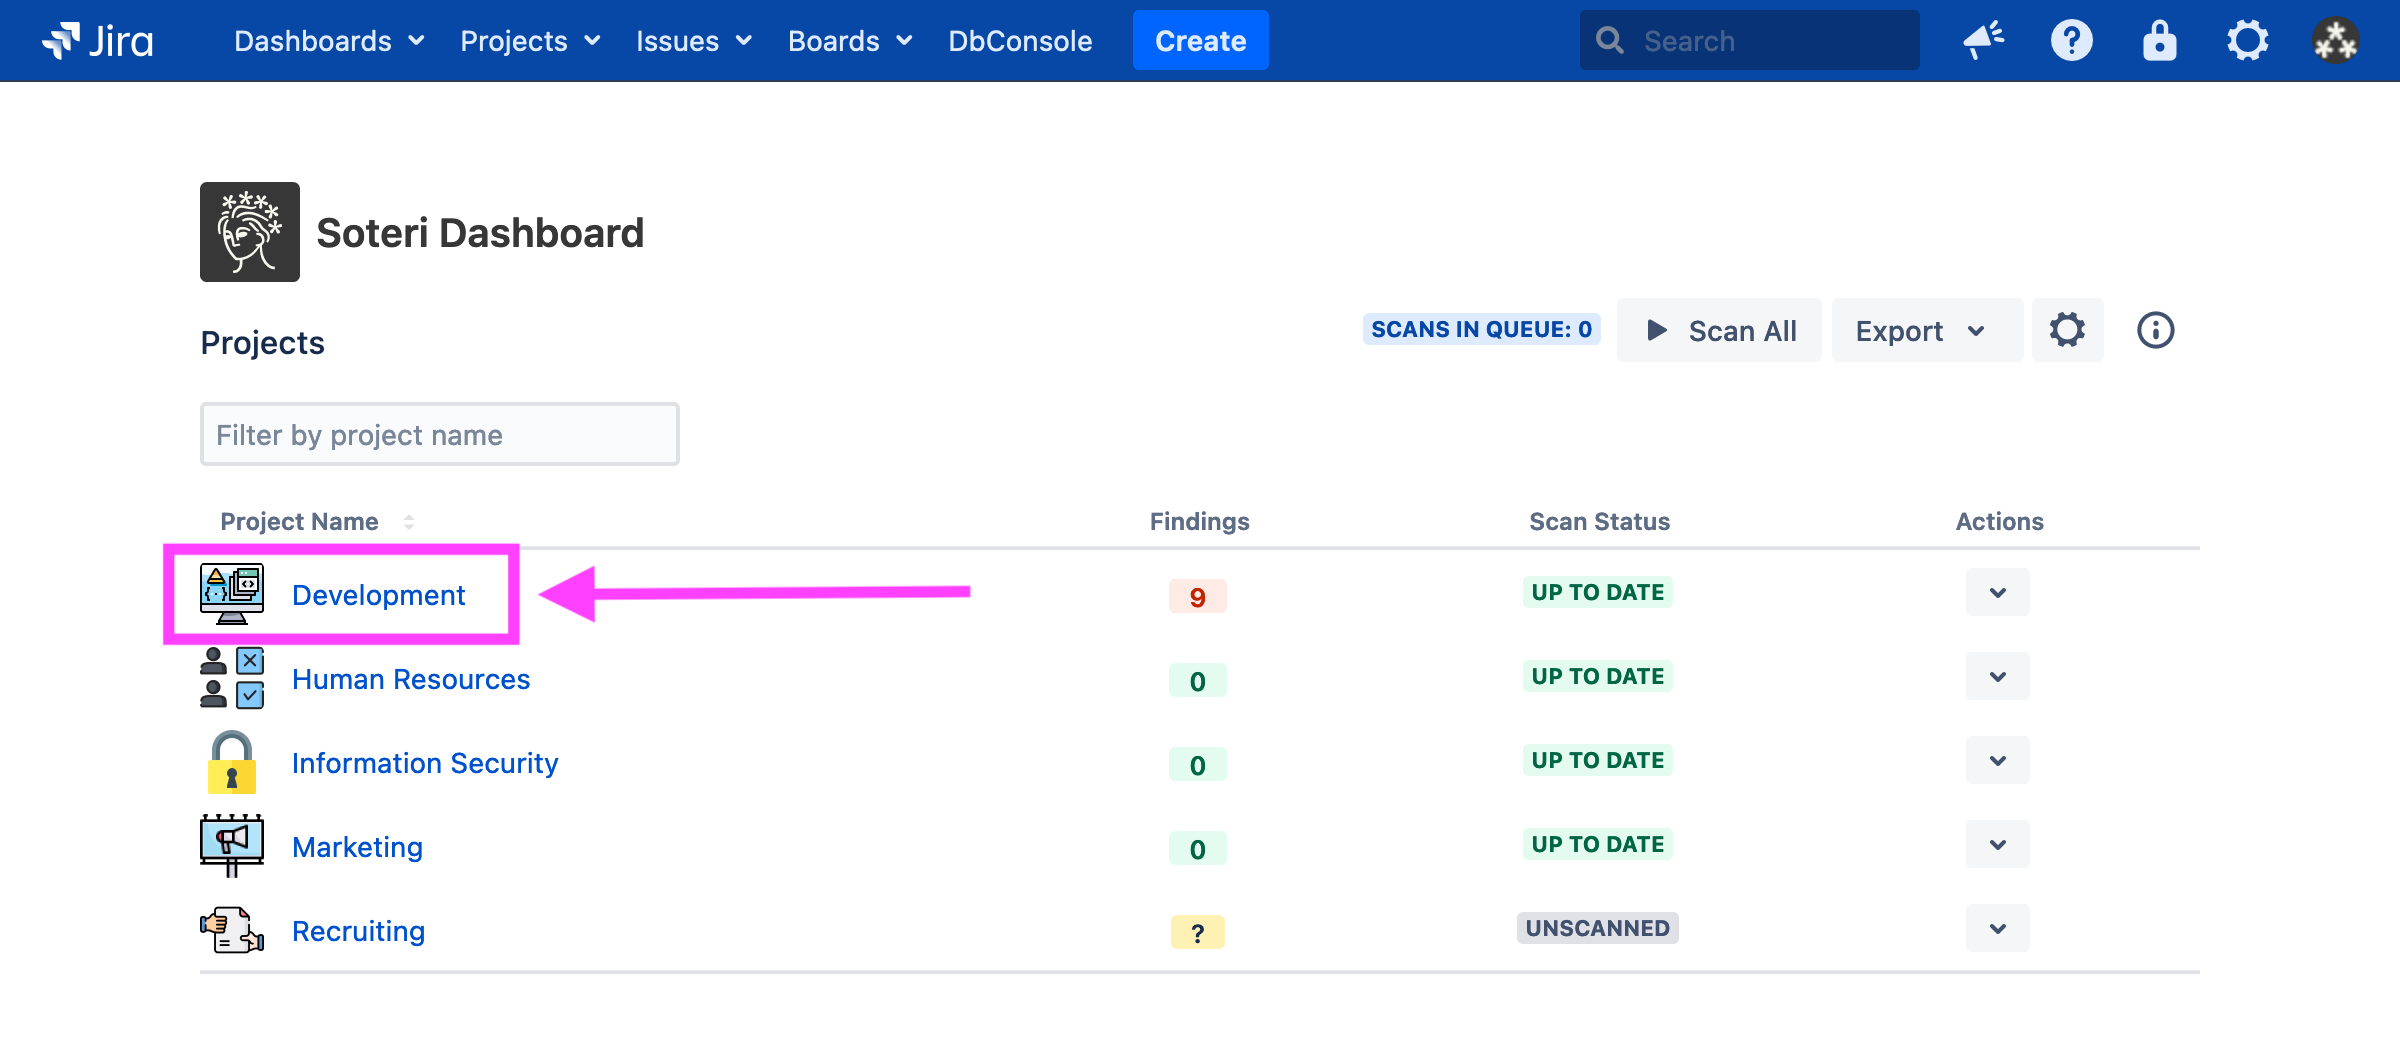This screenshot has width=2400, height=1041.
Task: Expand actions for Information Security row
Action: coord(1997,761)
